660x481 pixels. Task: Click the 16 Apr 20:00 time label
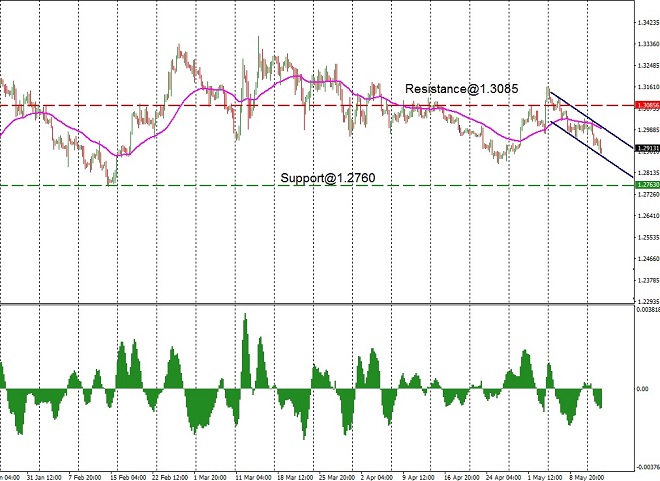(x=461, y=478)
